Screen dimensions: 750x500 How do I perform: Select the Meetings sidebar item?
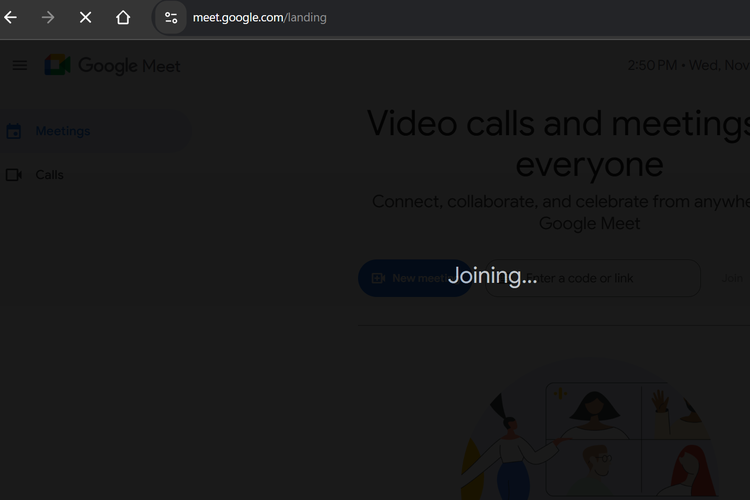click(96, 131)
